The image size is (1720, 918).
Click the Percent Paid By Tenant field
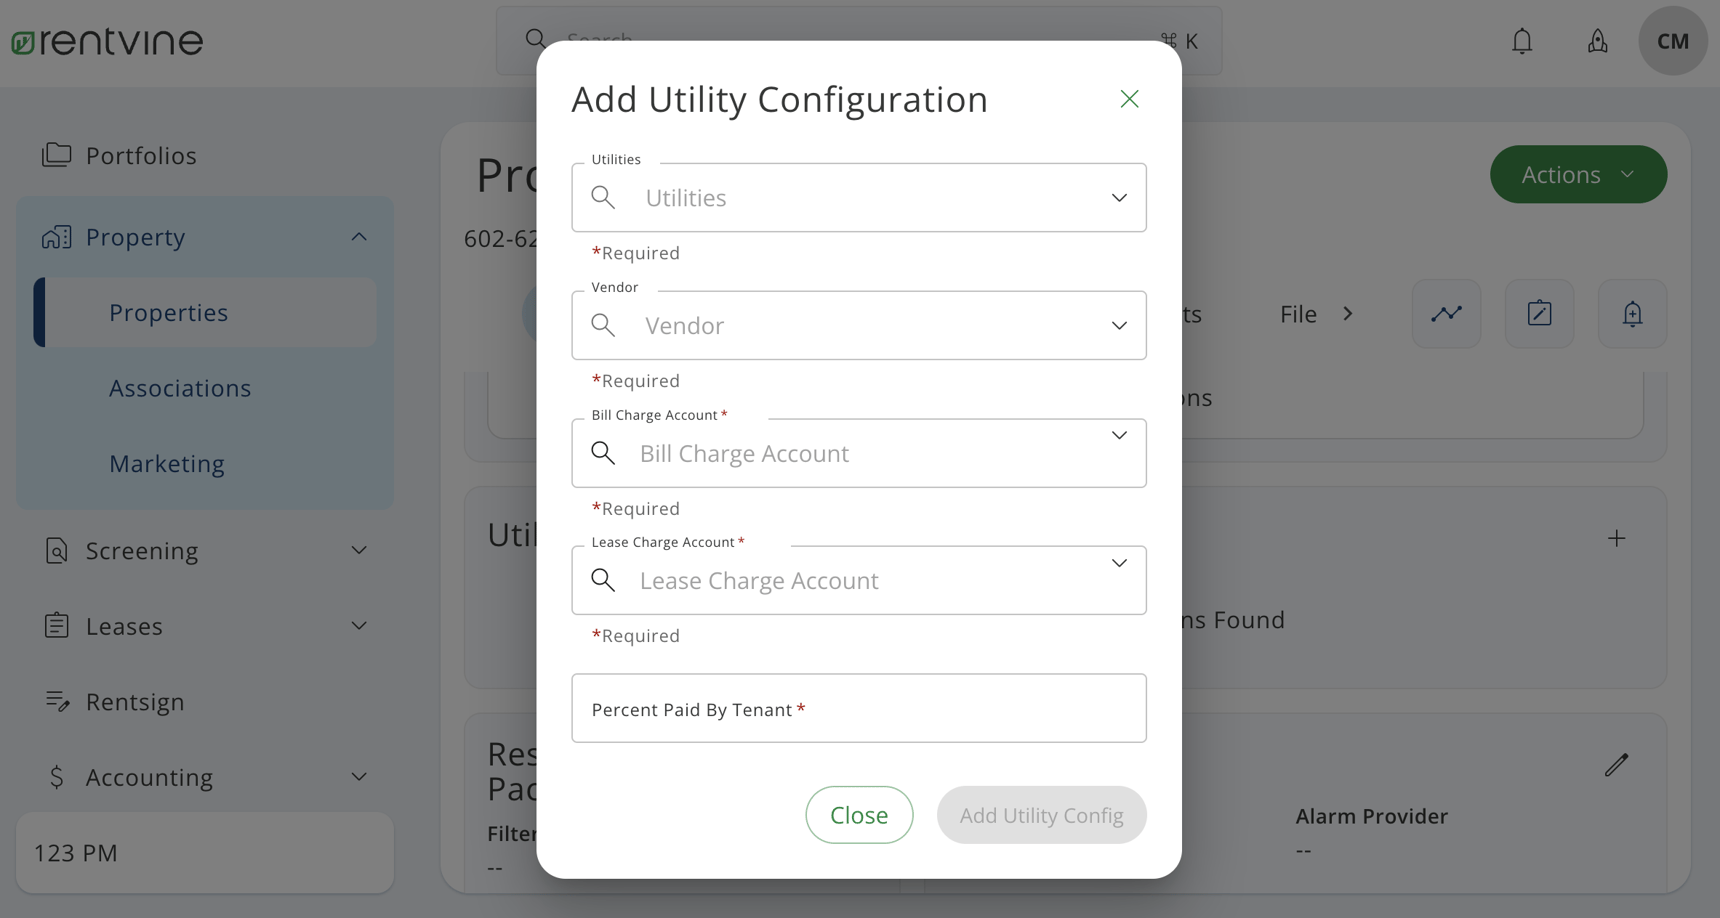858,708
